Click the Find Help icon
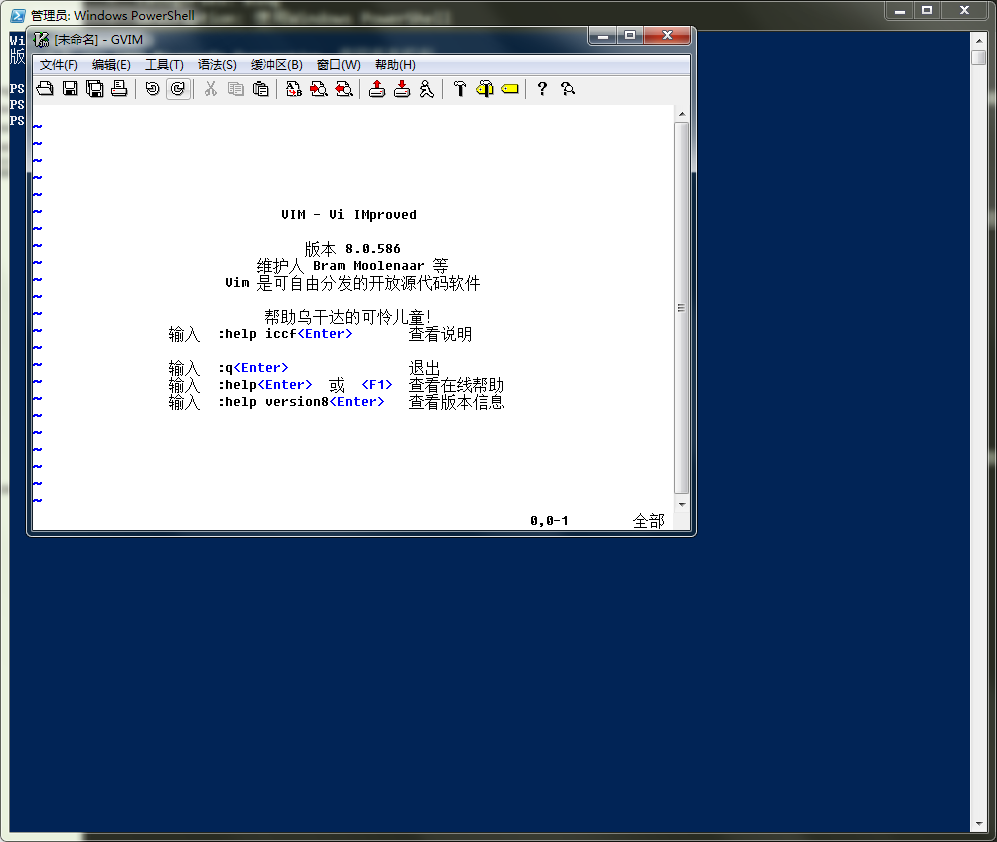The width and height of the screenshot is (997, 842). [568, 89]
